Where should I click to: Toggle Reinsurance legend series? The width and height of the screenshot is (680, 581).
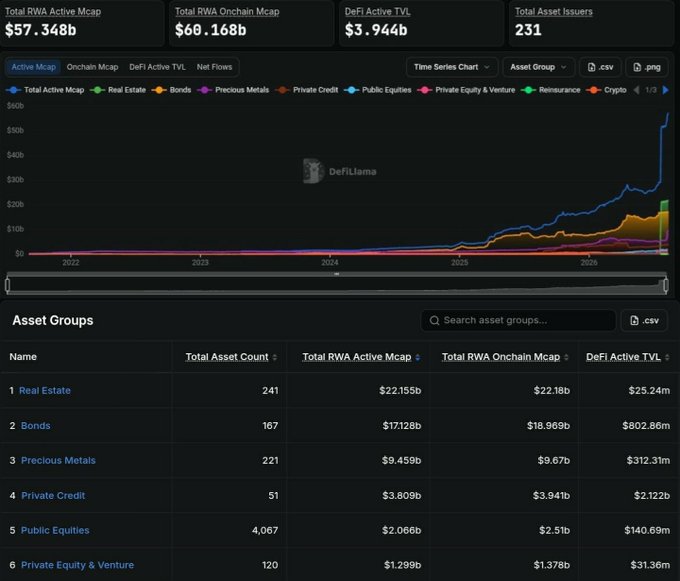[x=550, y=90]
